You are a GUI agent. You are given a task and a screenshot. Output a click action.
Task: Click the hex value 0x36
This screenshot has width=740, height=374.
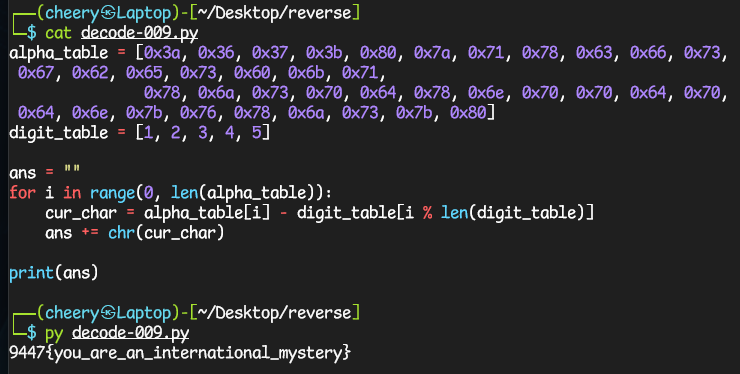click(x=216, y=52)
